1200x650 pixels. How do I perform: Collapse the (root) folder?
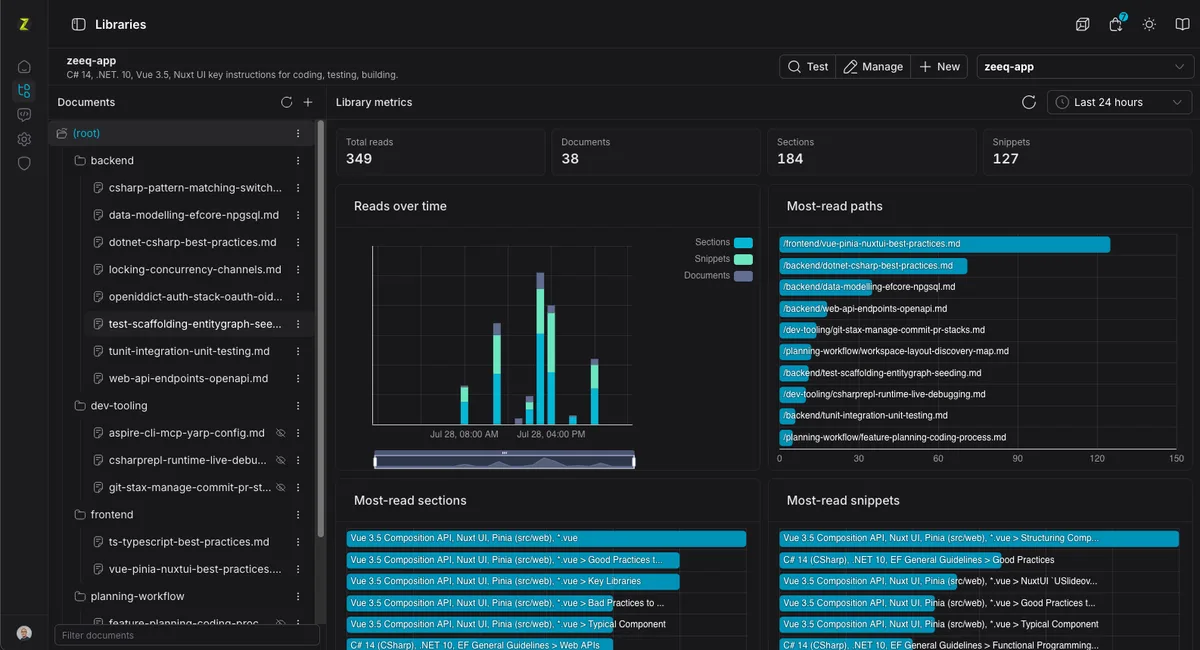[62, 133]
